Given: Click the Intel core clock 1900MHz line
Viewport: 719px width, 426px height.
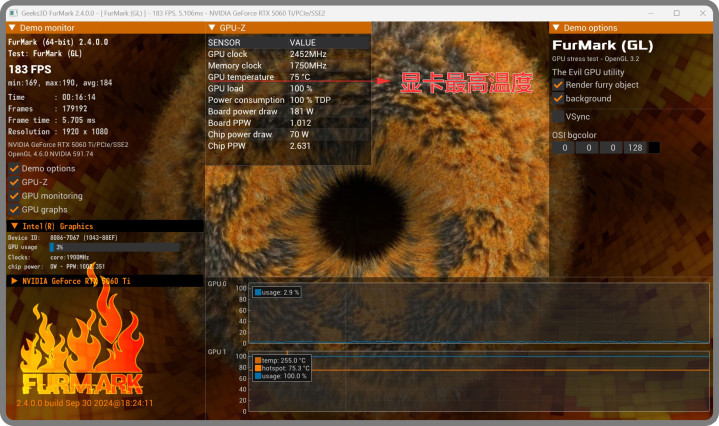Looking at the screenshot, I should pos(48,257).
